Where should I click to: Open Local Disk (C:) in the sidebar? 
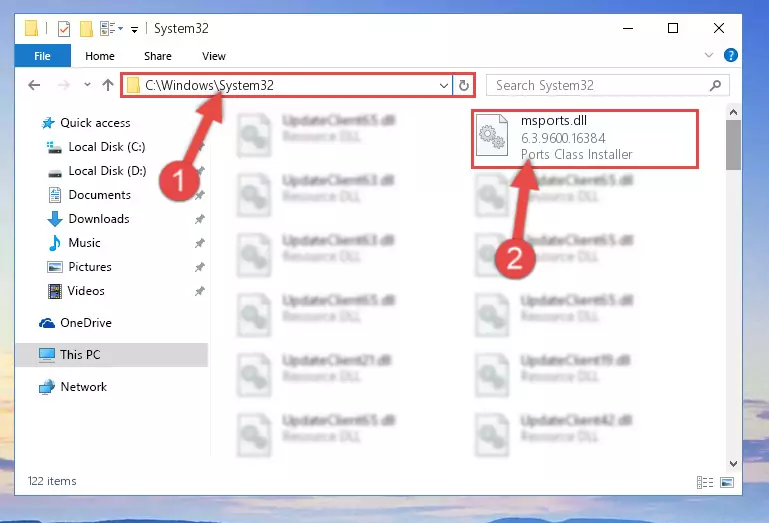point(106,147)
